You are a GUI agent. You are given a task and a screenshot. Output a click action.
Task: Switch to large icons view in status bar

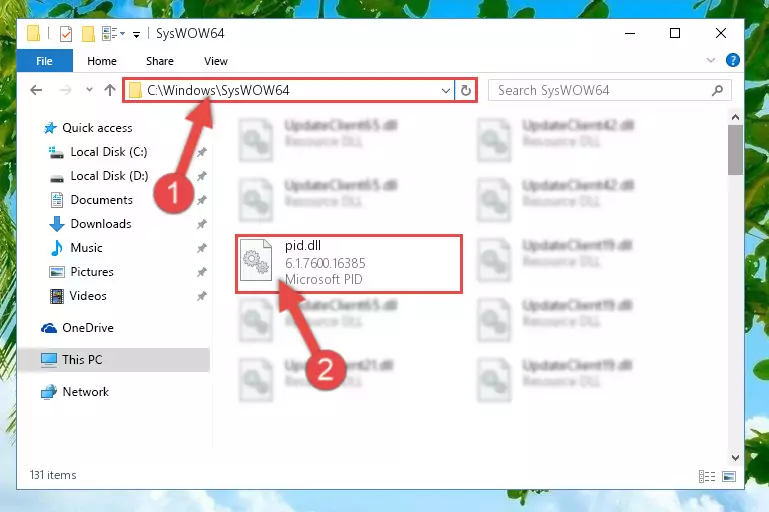[x=729, y=476]
